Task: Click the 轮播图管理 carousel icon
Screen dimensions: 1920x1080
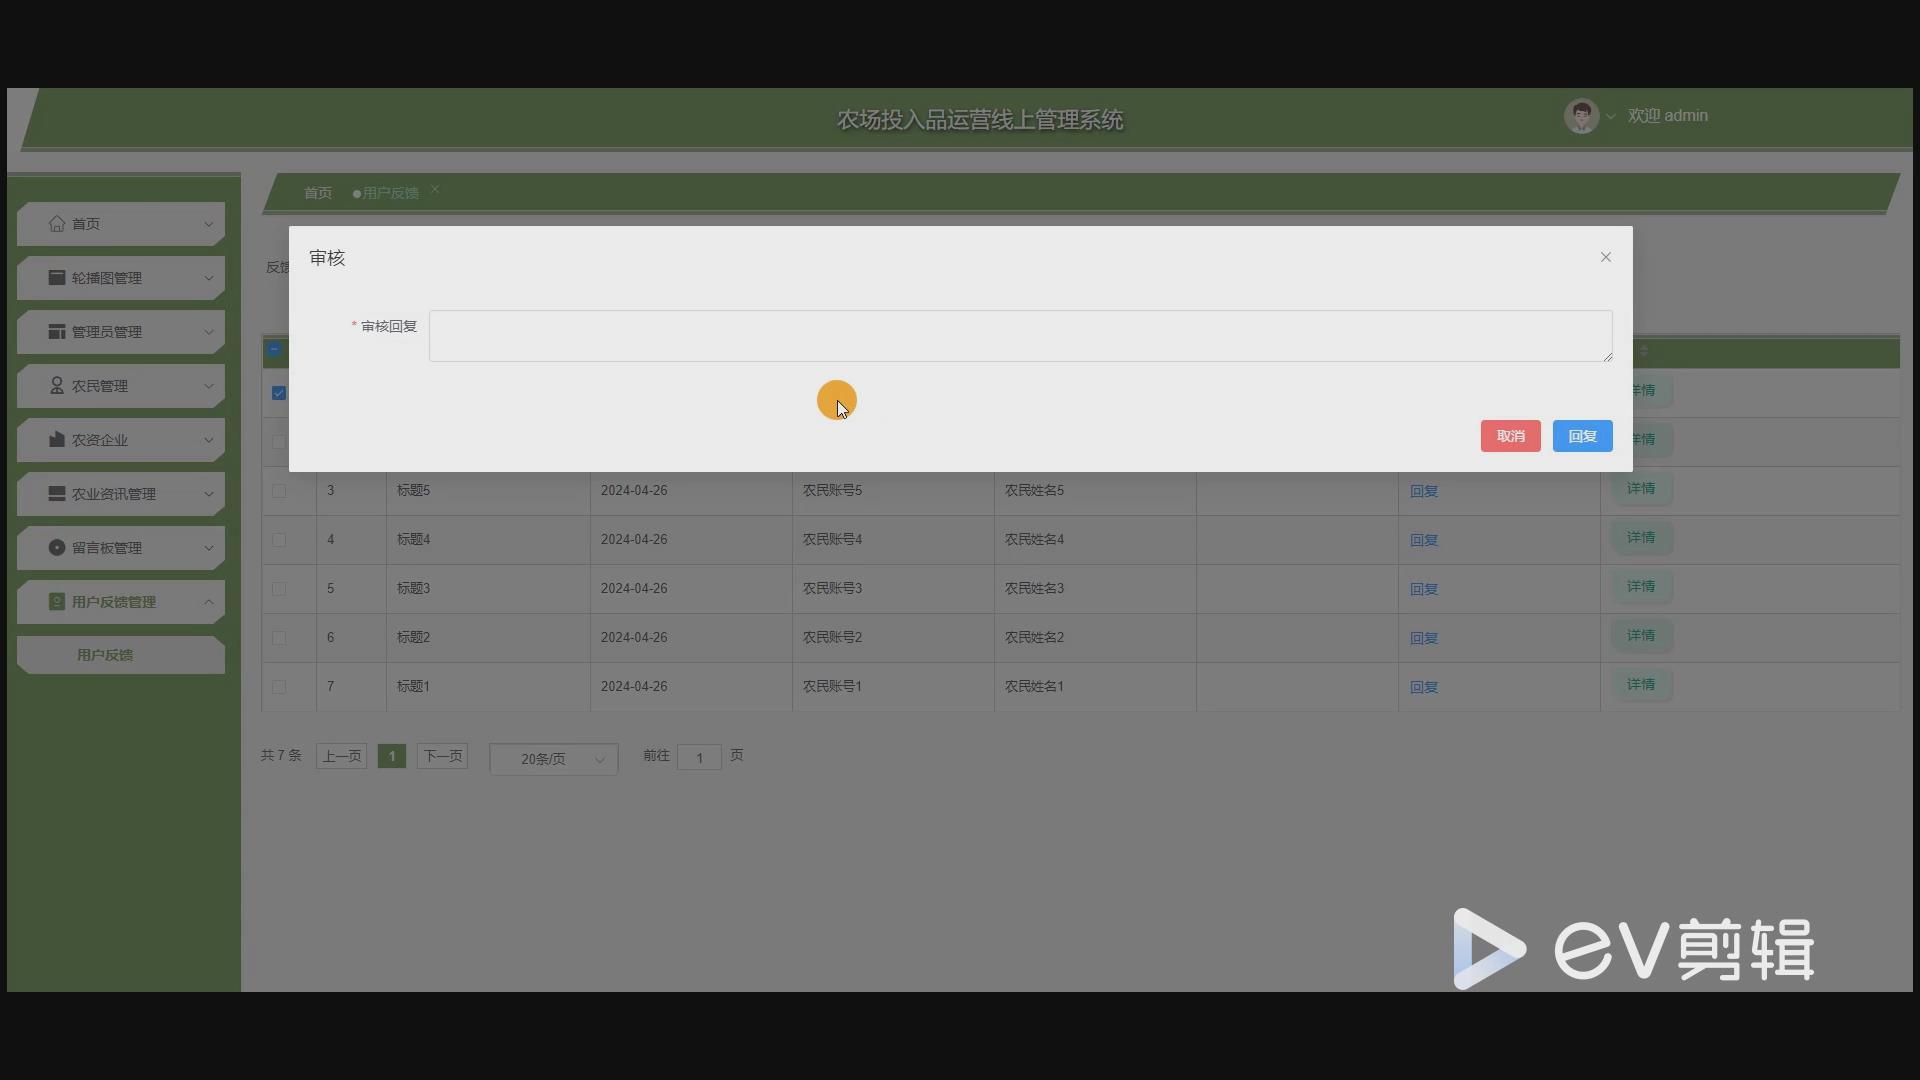Action: pyautogui.click(x=57, y=278)
